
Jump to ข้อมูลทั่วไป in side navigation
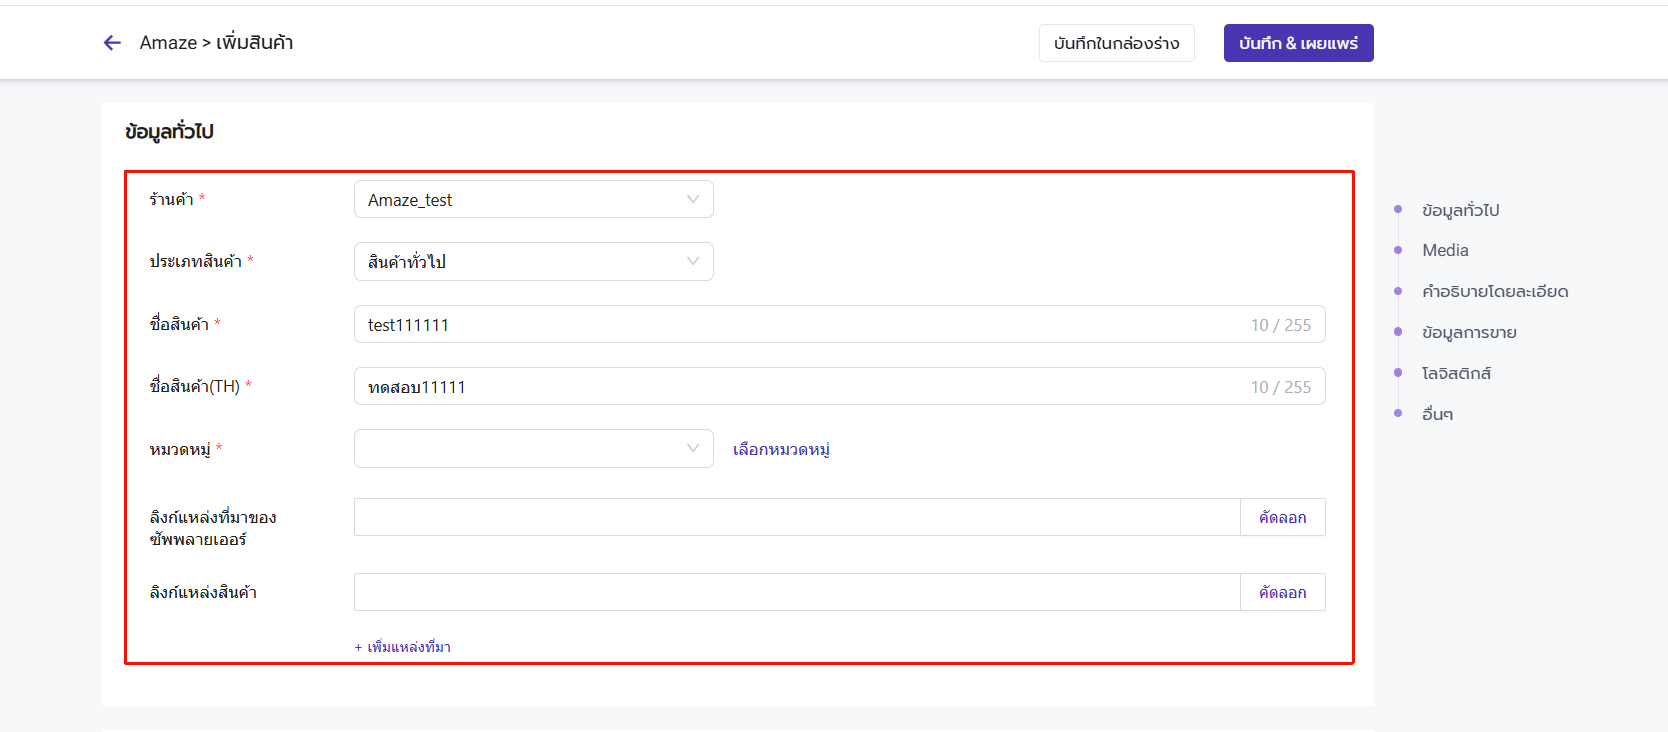click(1460, 210)
